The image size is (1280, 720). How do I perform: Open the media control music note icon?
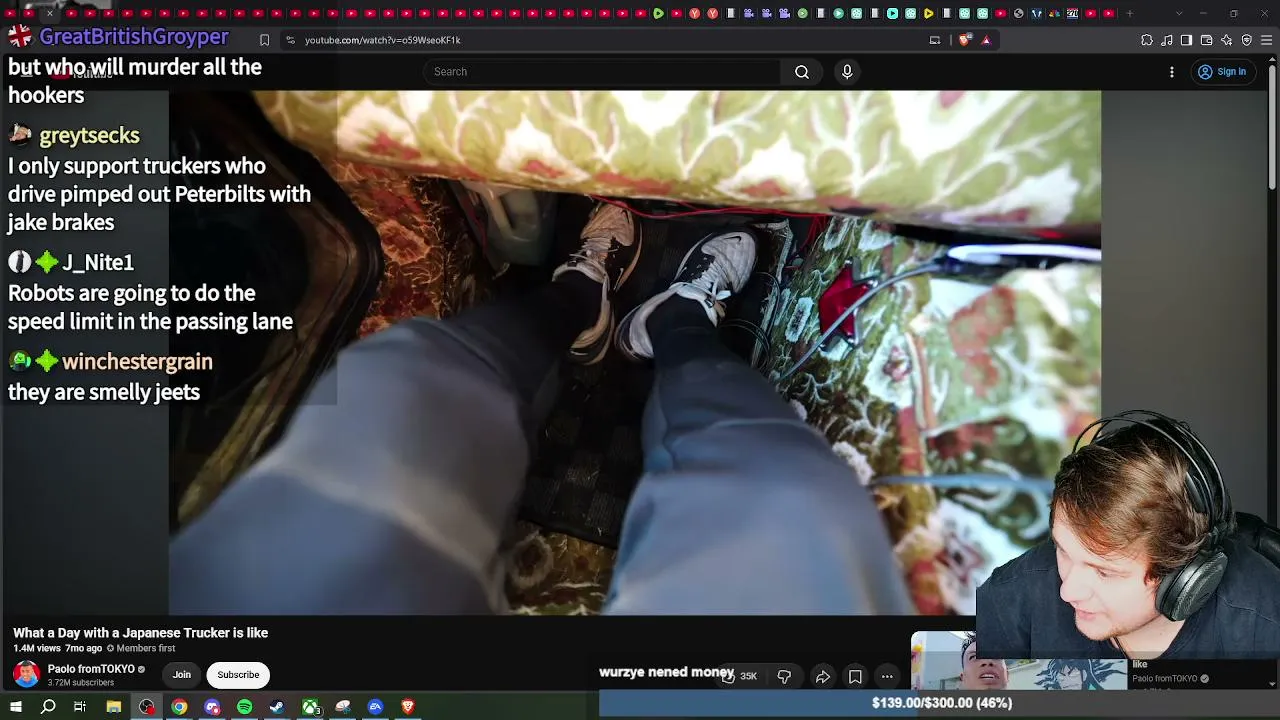click(x=1167, y=40)
